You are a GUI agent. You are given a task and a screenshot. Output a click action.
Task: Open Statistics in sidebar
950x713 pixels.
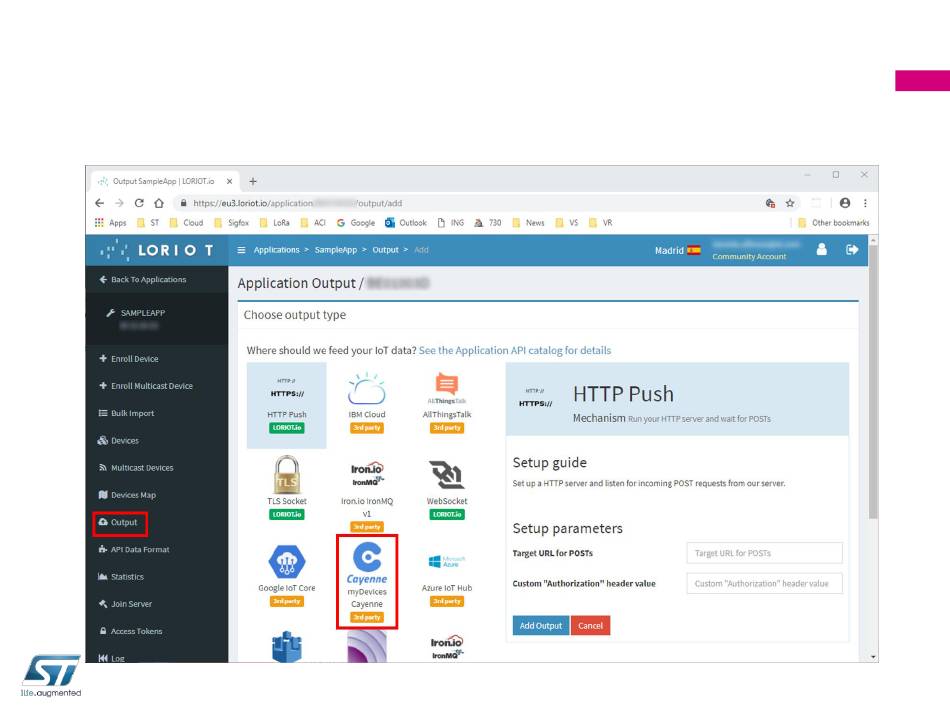121,577
